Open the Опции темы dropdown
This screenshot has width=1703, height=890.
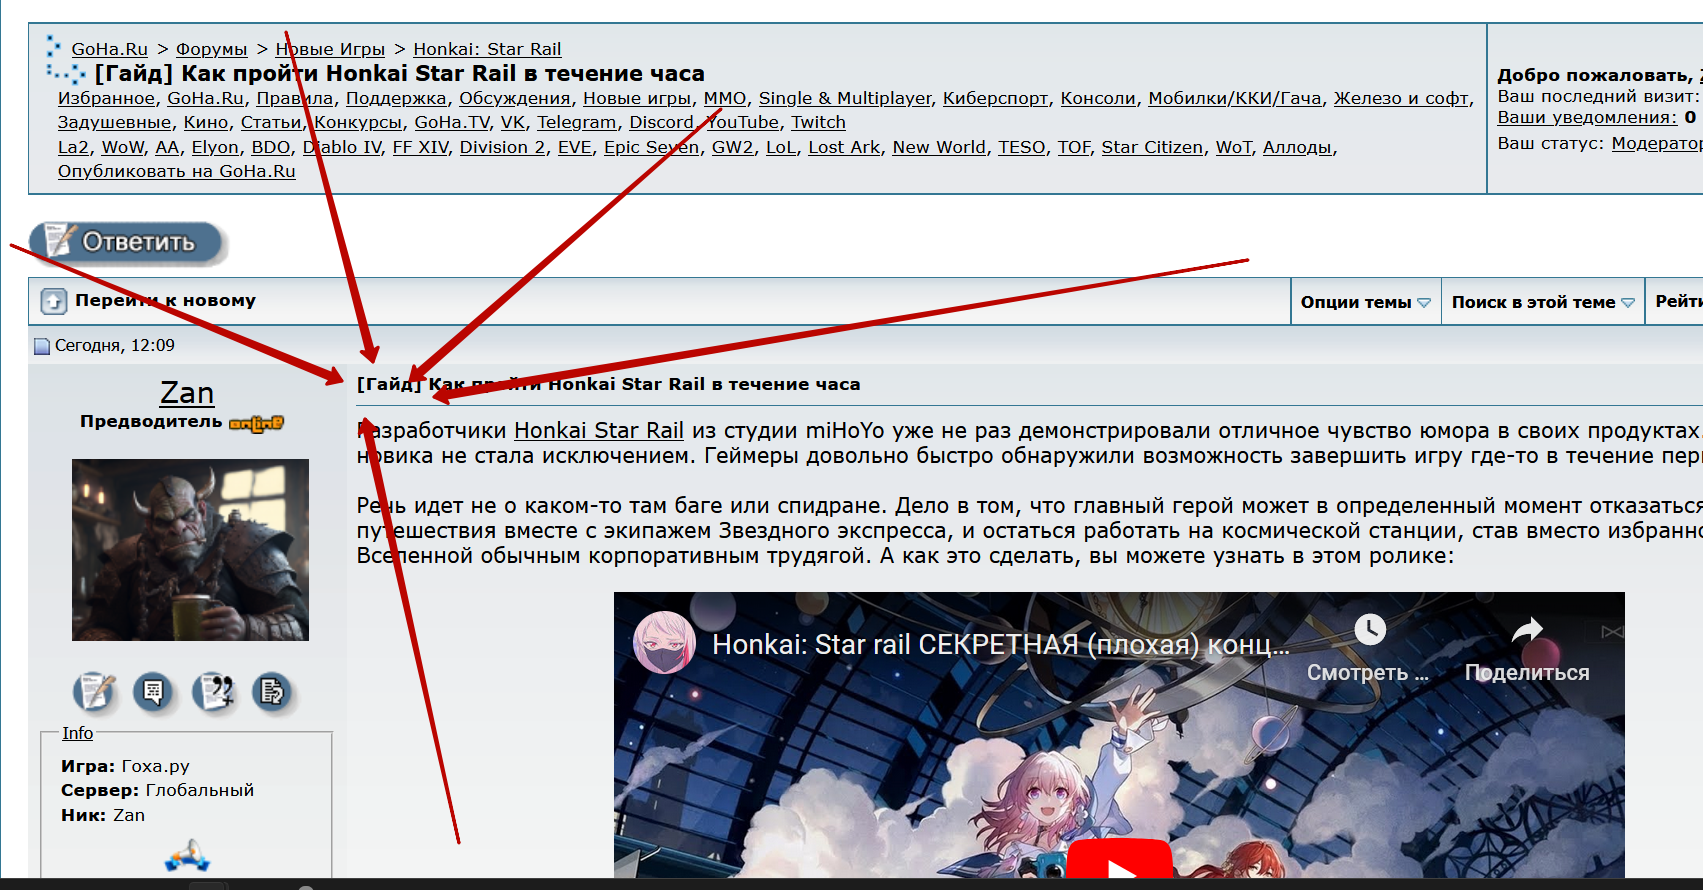[1365, 302]
